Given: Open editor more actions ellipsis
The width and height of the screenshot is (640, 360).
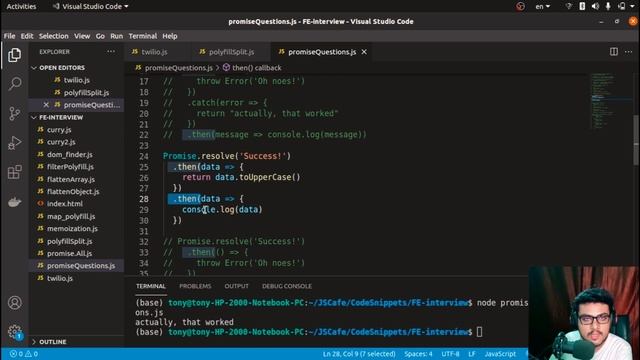Looking at the screenshot, I should pos(628,52).
